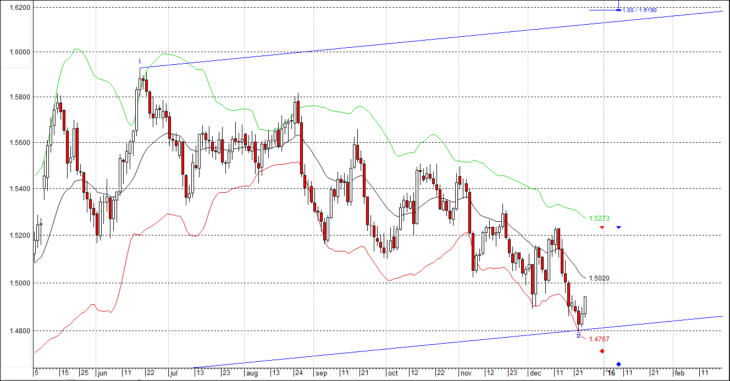The height and width of the screenshot is (381, 730).
Task: Select the green upper band value 1.5273
Action: click(599, 218)
